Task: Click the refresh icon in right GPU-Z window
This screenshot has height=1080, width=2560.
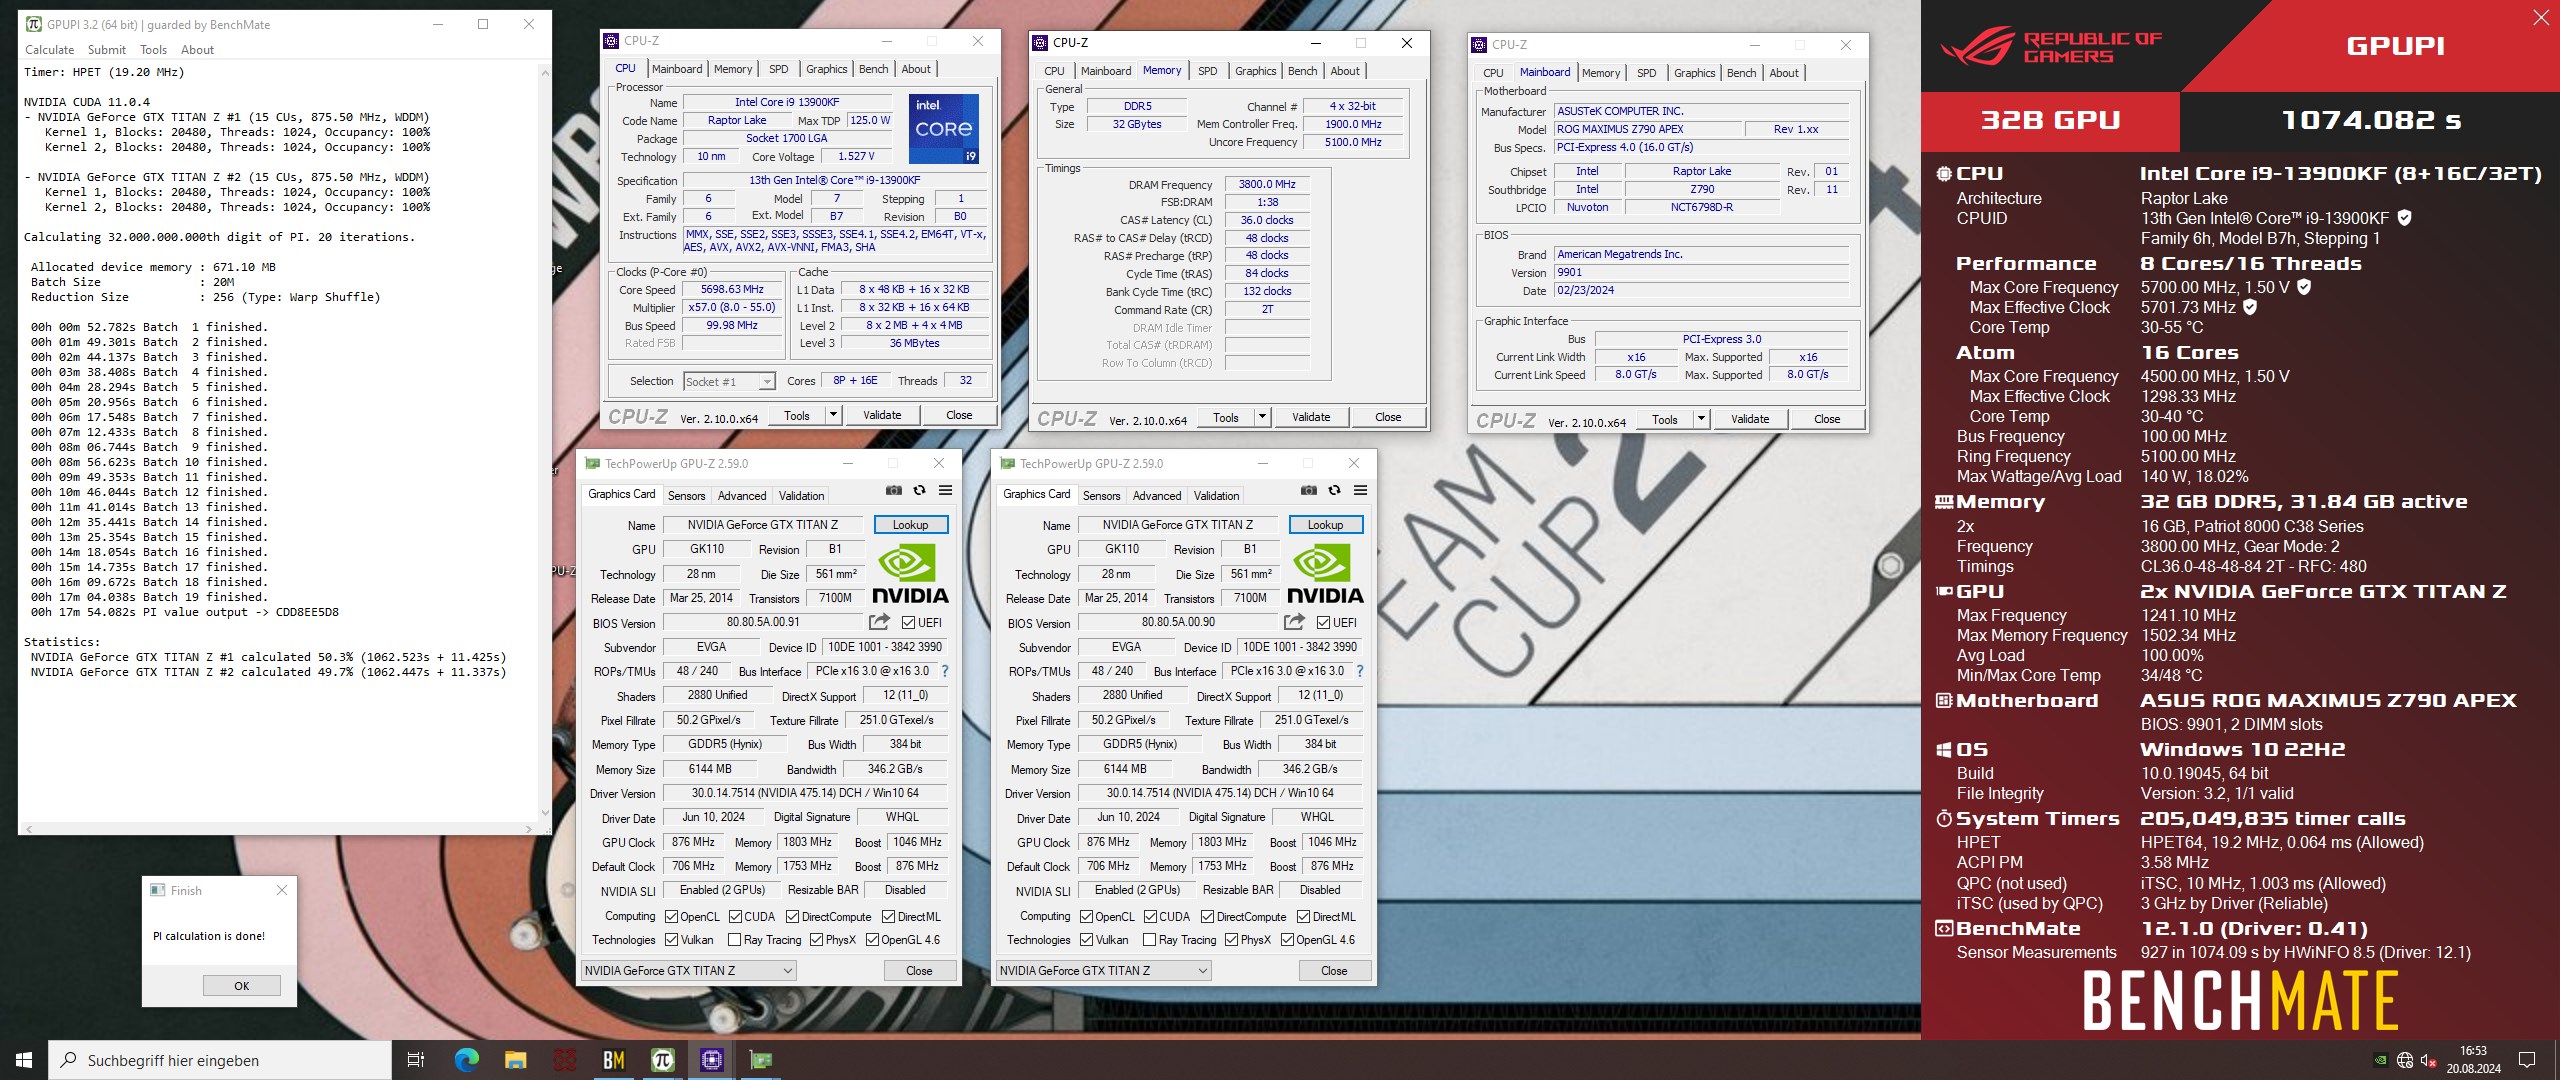Action: click(1335, 490)
